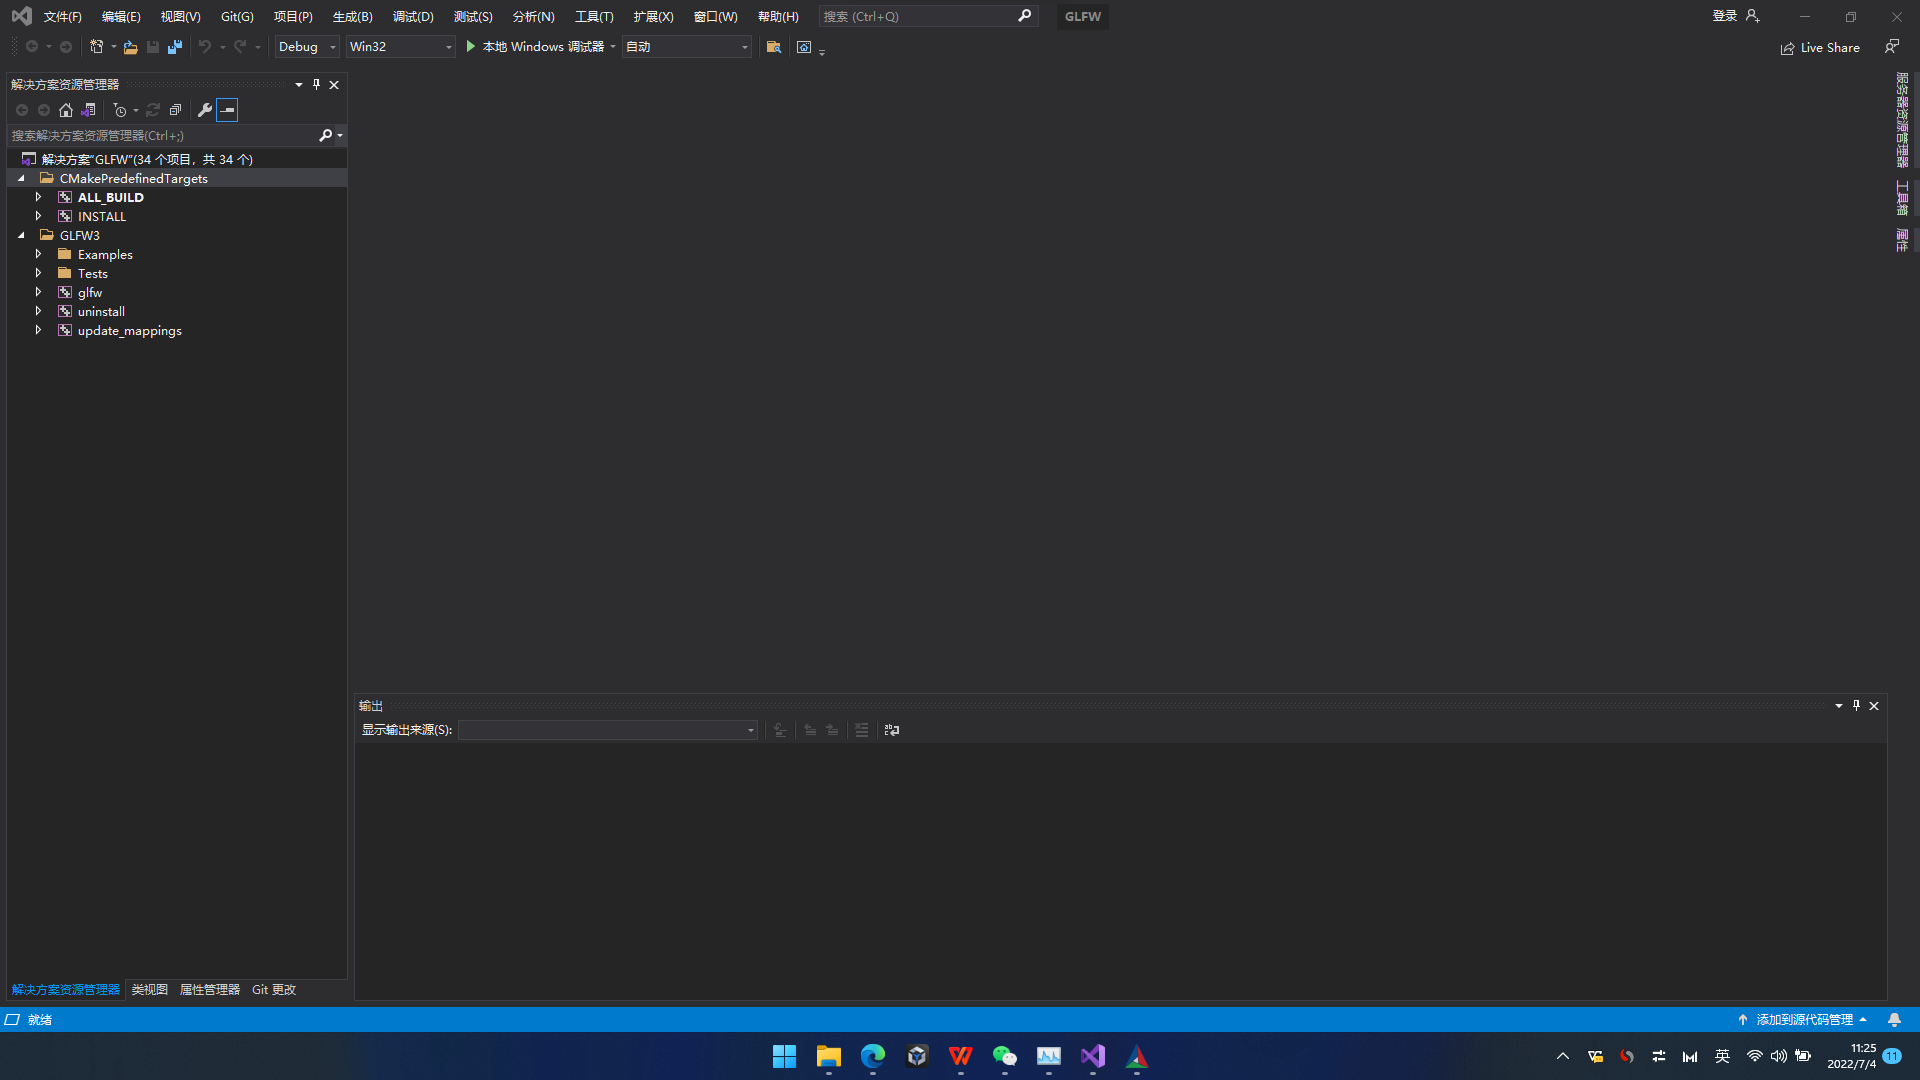Open the 生成(B) build menu
1920x1080 pixels.
(352, 17)
